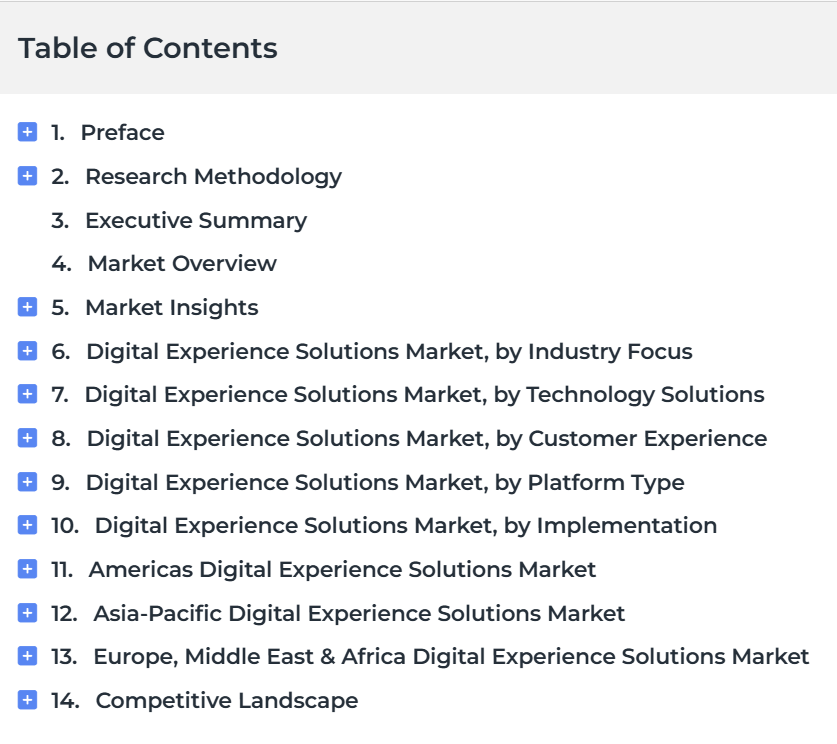Open Americas Digital Experience Solutions Market title

pos(342,569)
